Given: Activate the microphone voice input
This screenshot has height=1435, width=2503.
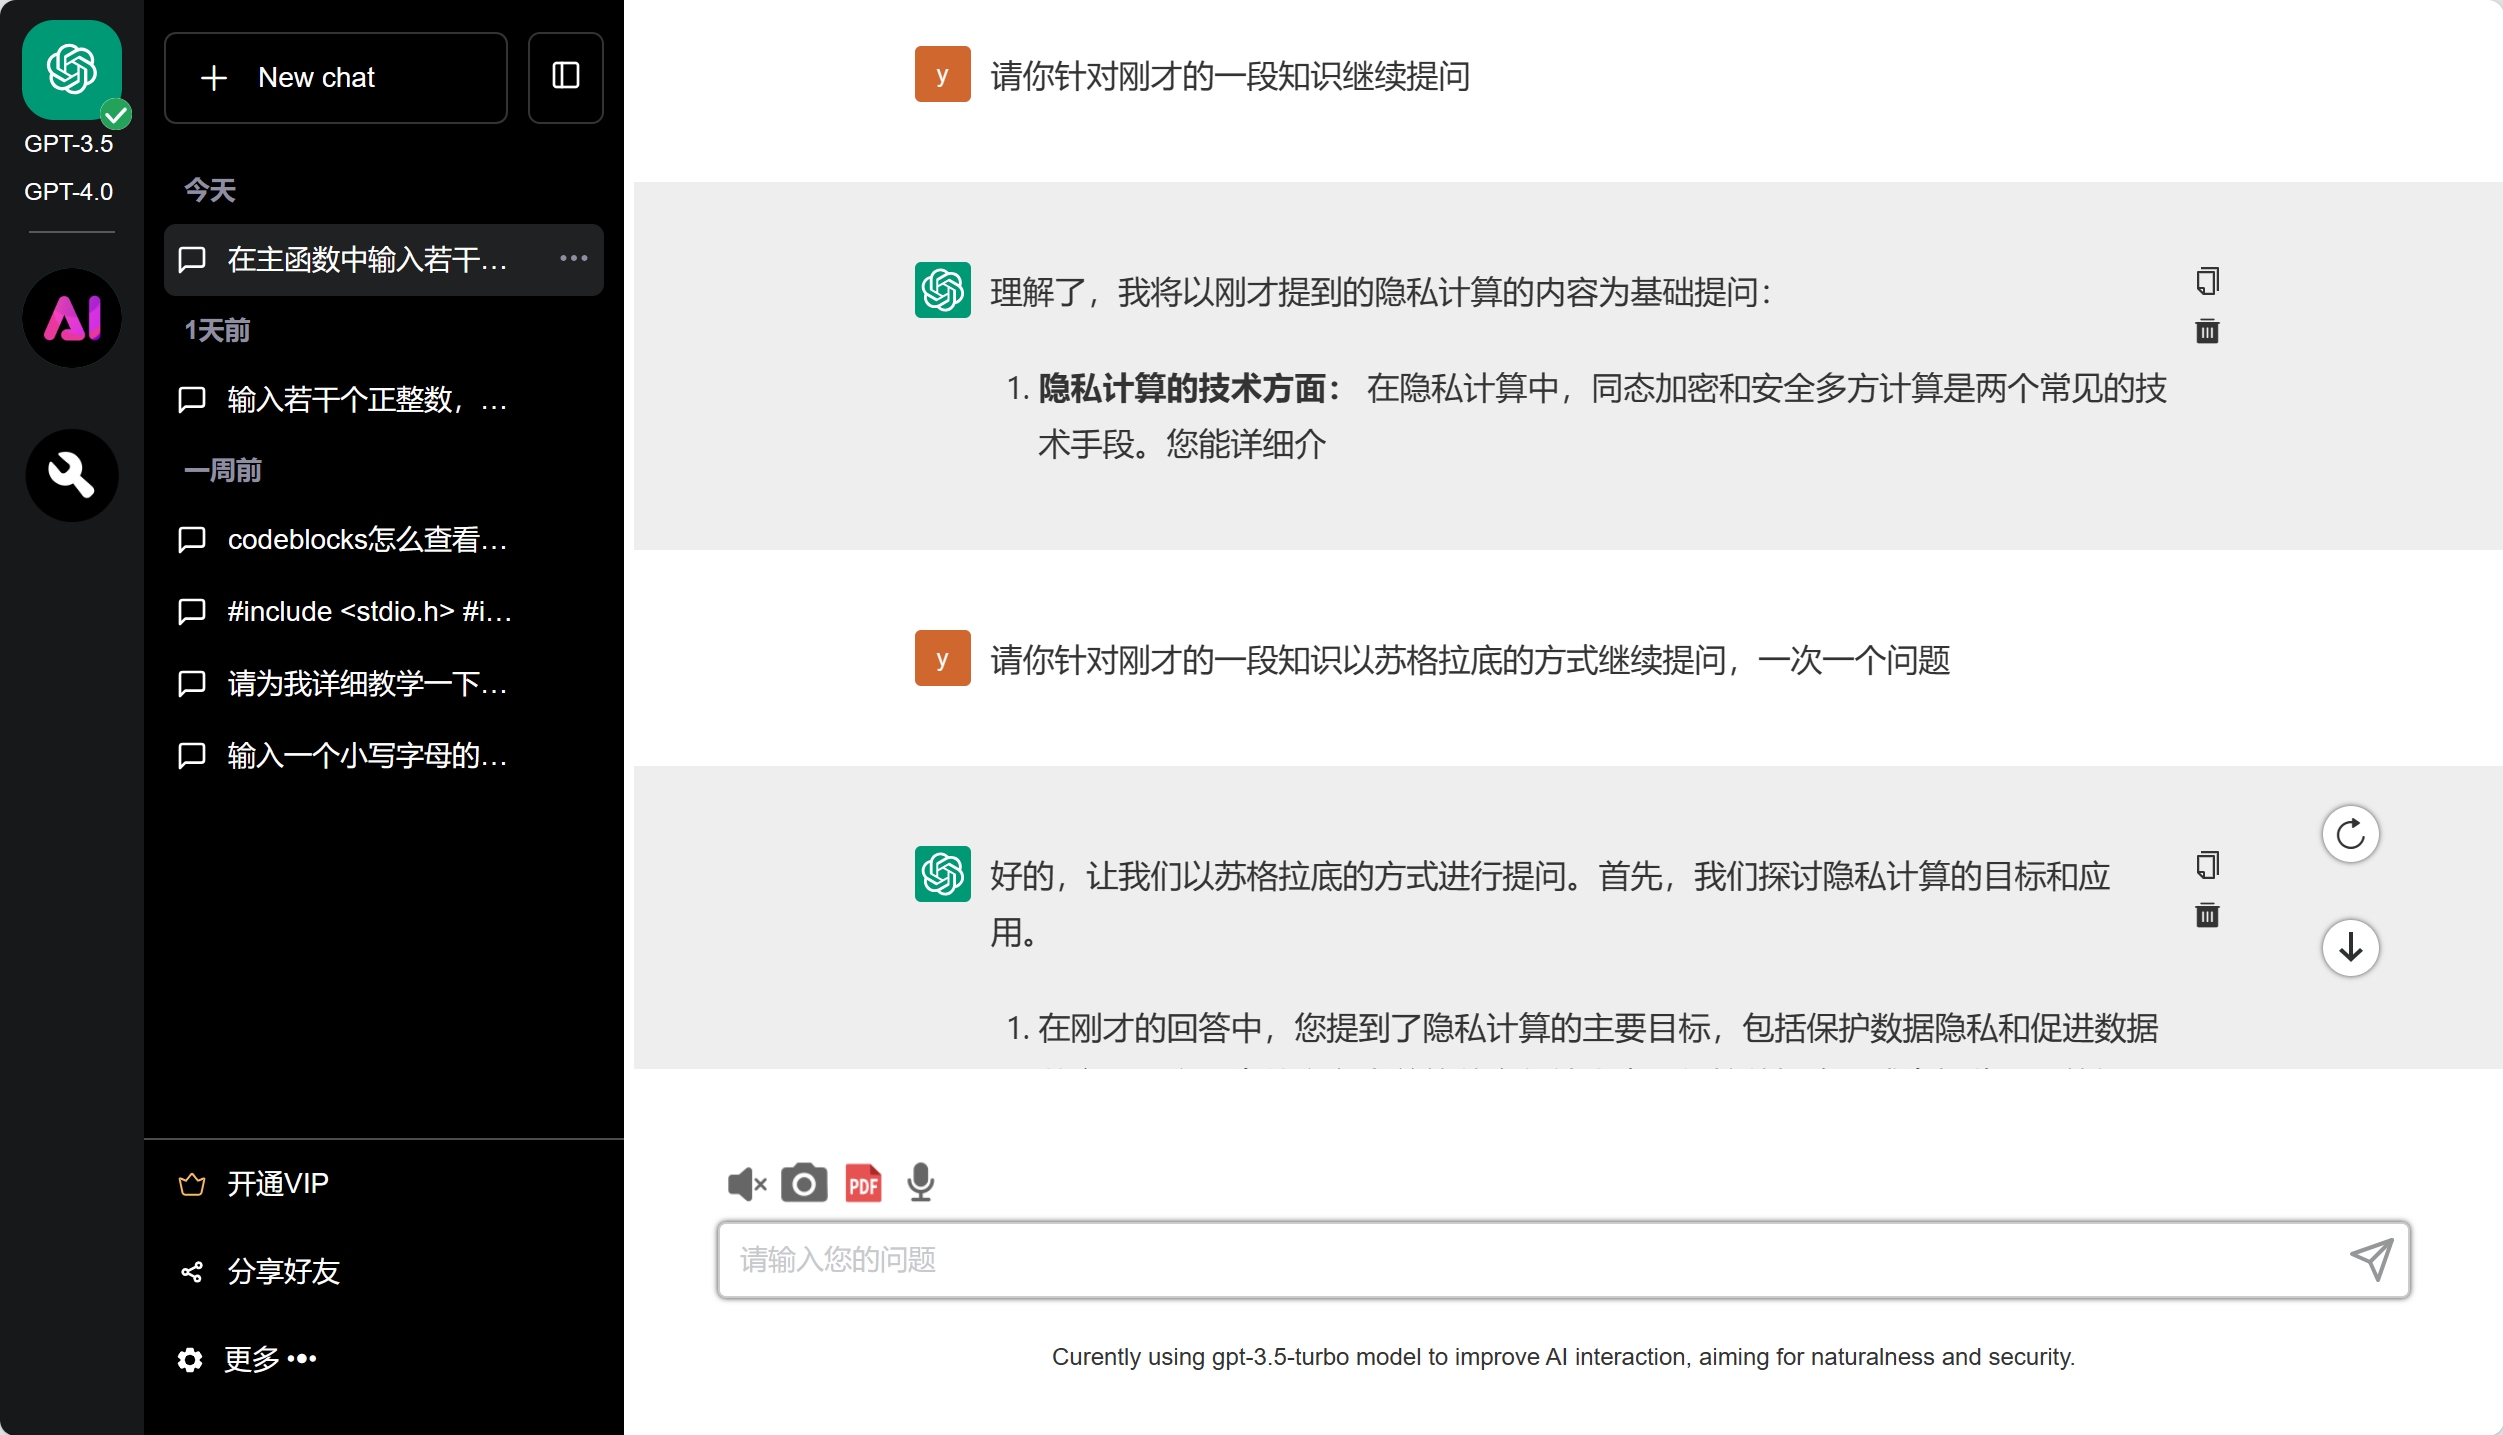Looking at the screenshot, I should (920, 1182).
